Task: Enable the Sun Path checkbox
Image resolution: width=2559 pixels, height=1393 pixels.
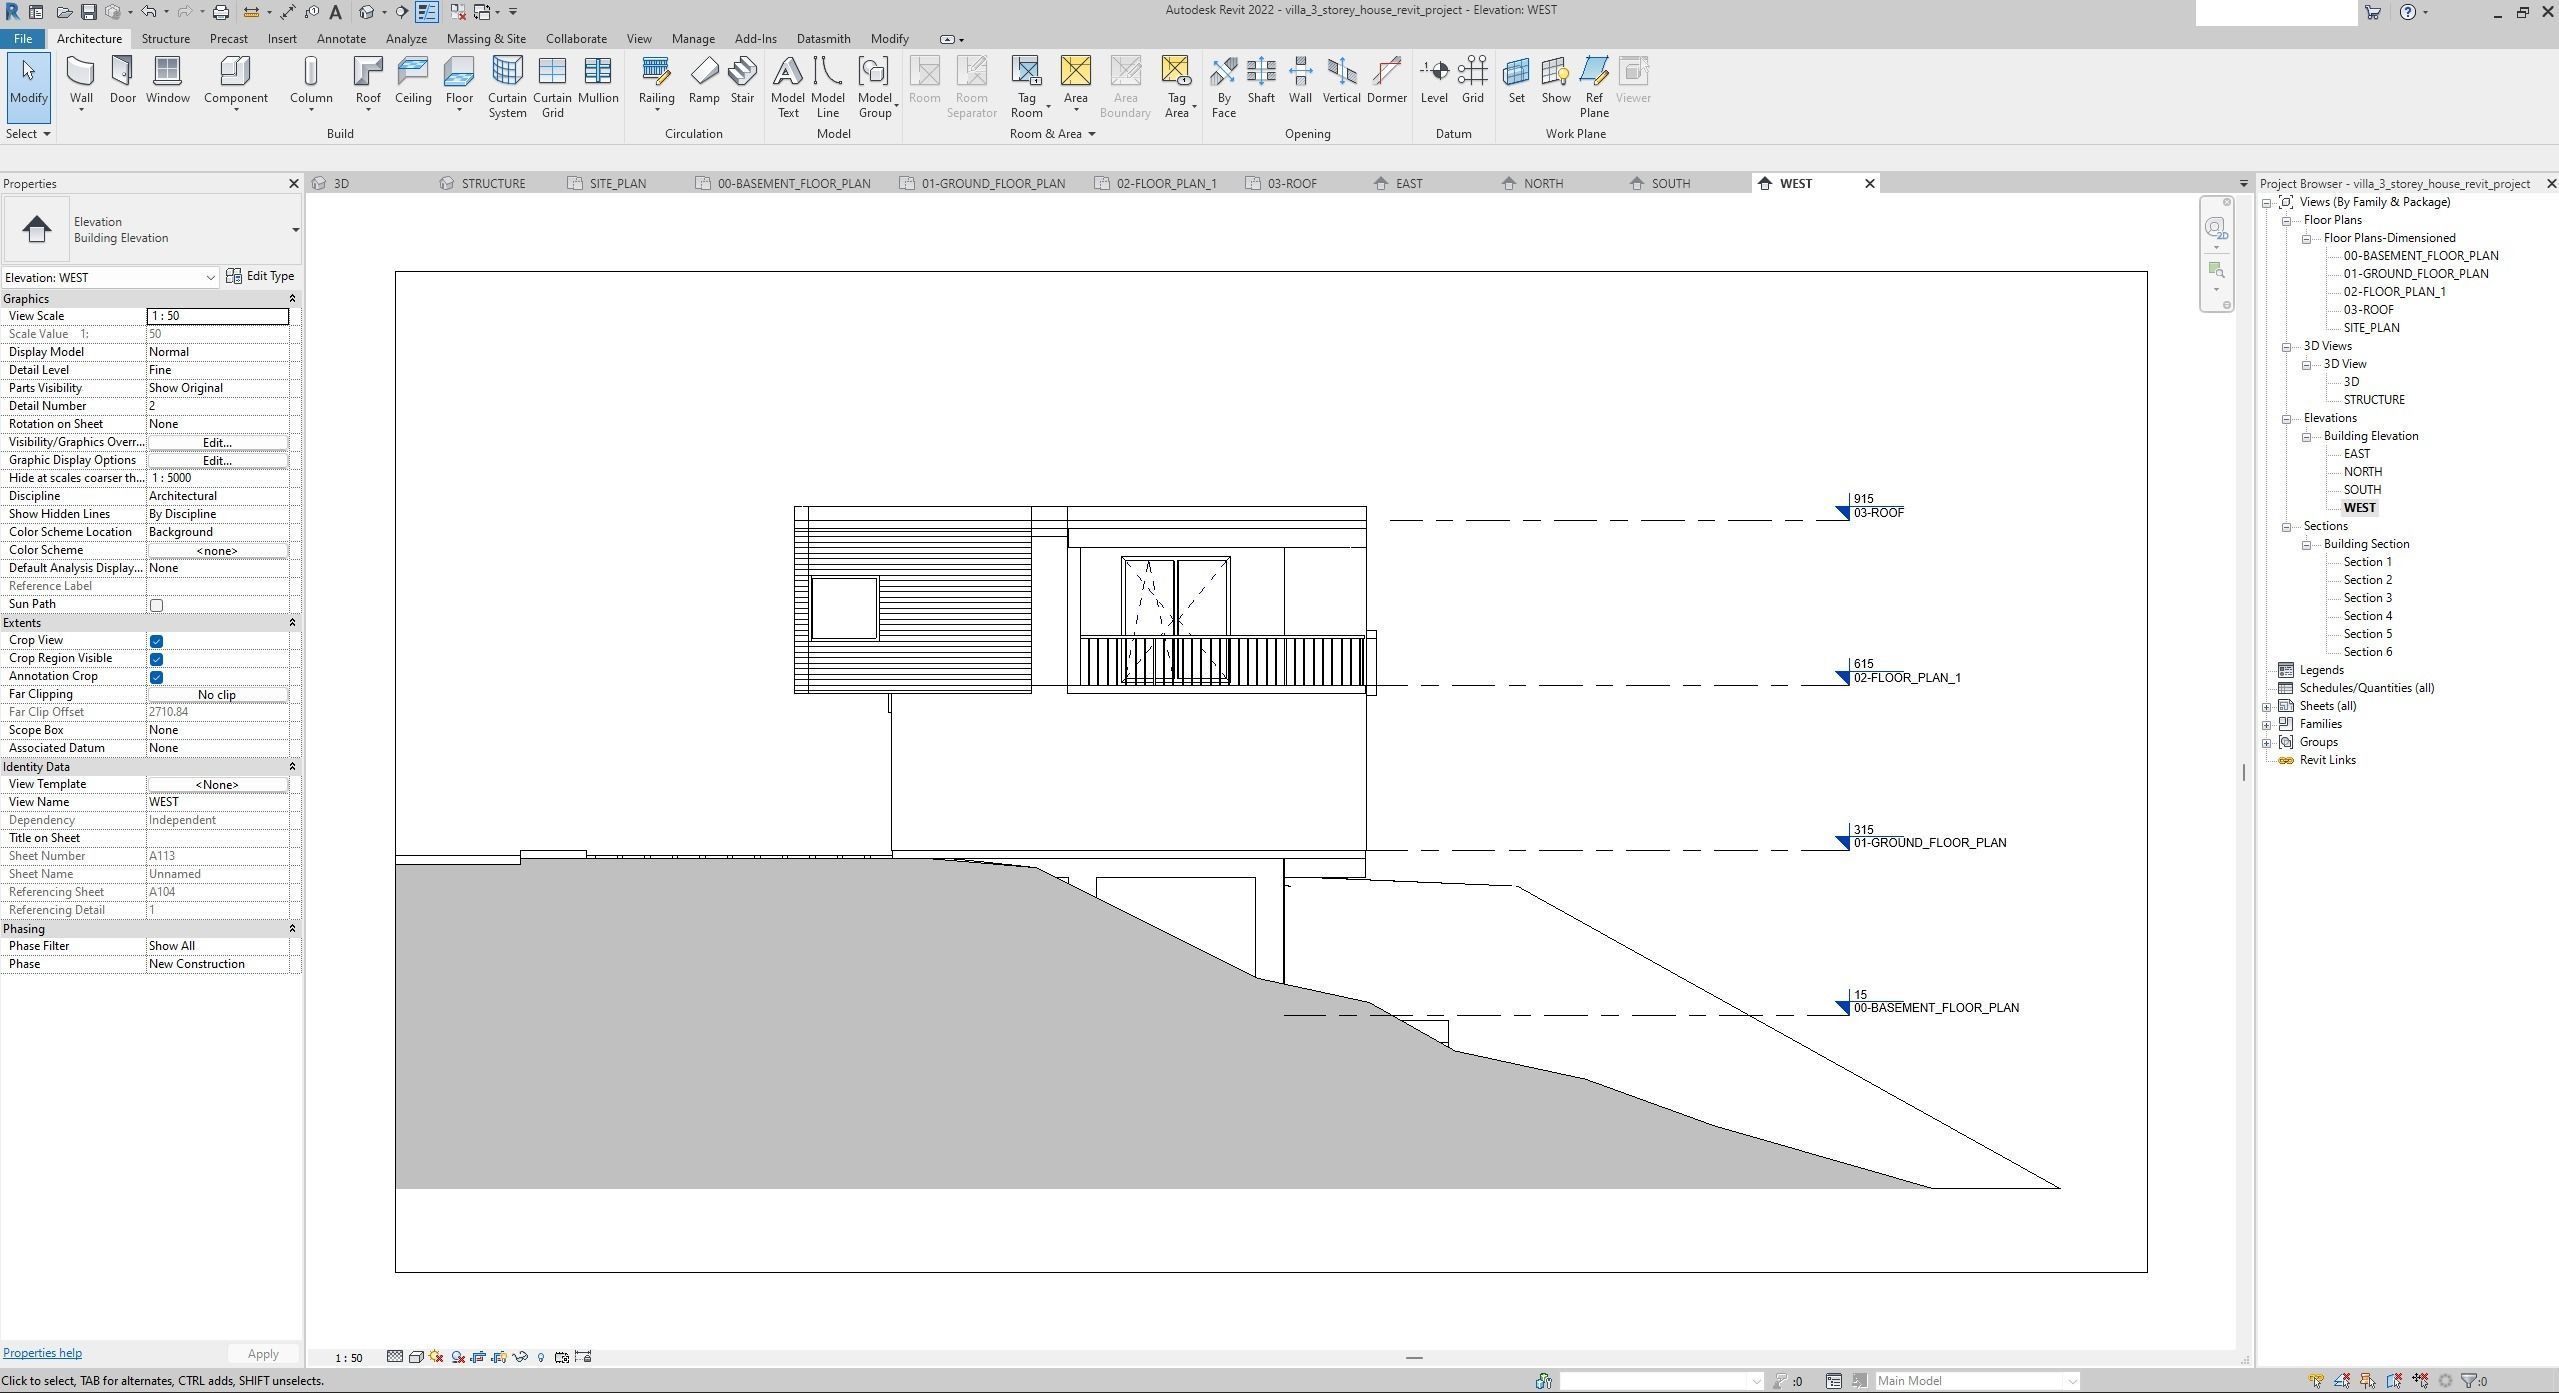Action: pyautogui.click(x=156, y=604)
